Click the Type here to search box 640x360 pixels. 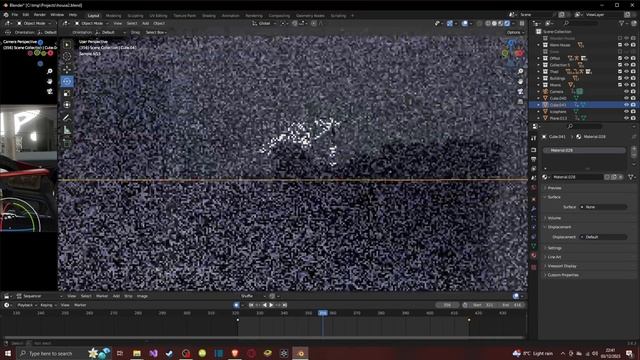[51, 353]
